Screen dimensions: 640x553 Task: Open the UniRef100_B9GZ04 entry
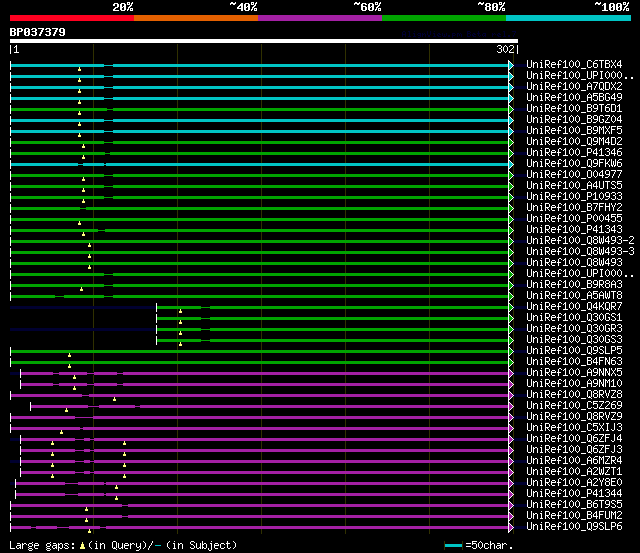coord(574,120)
